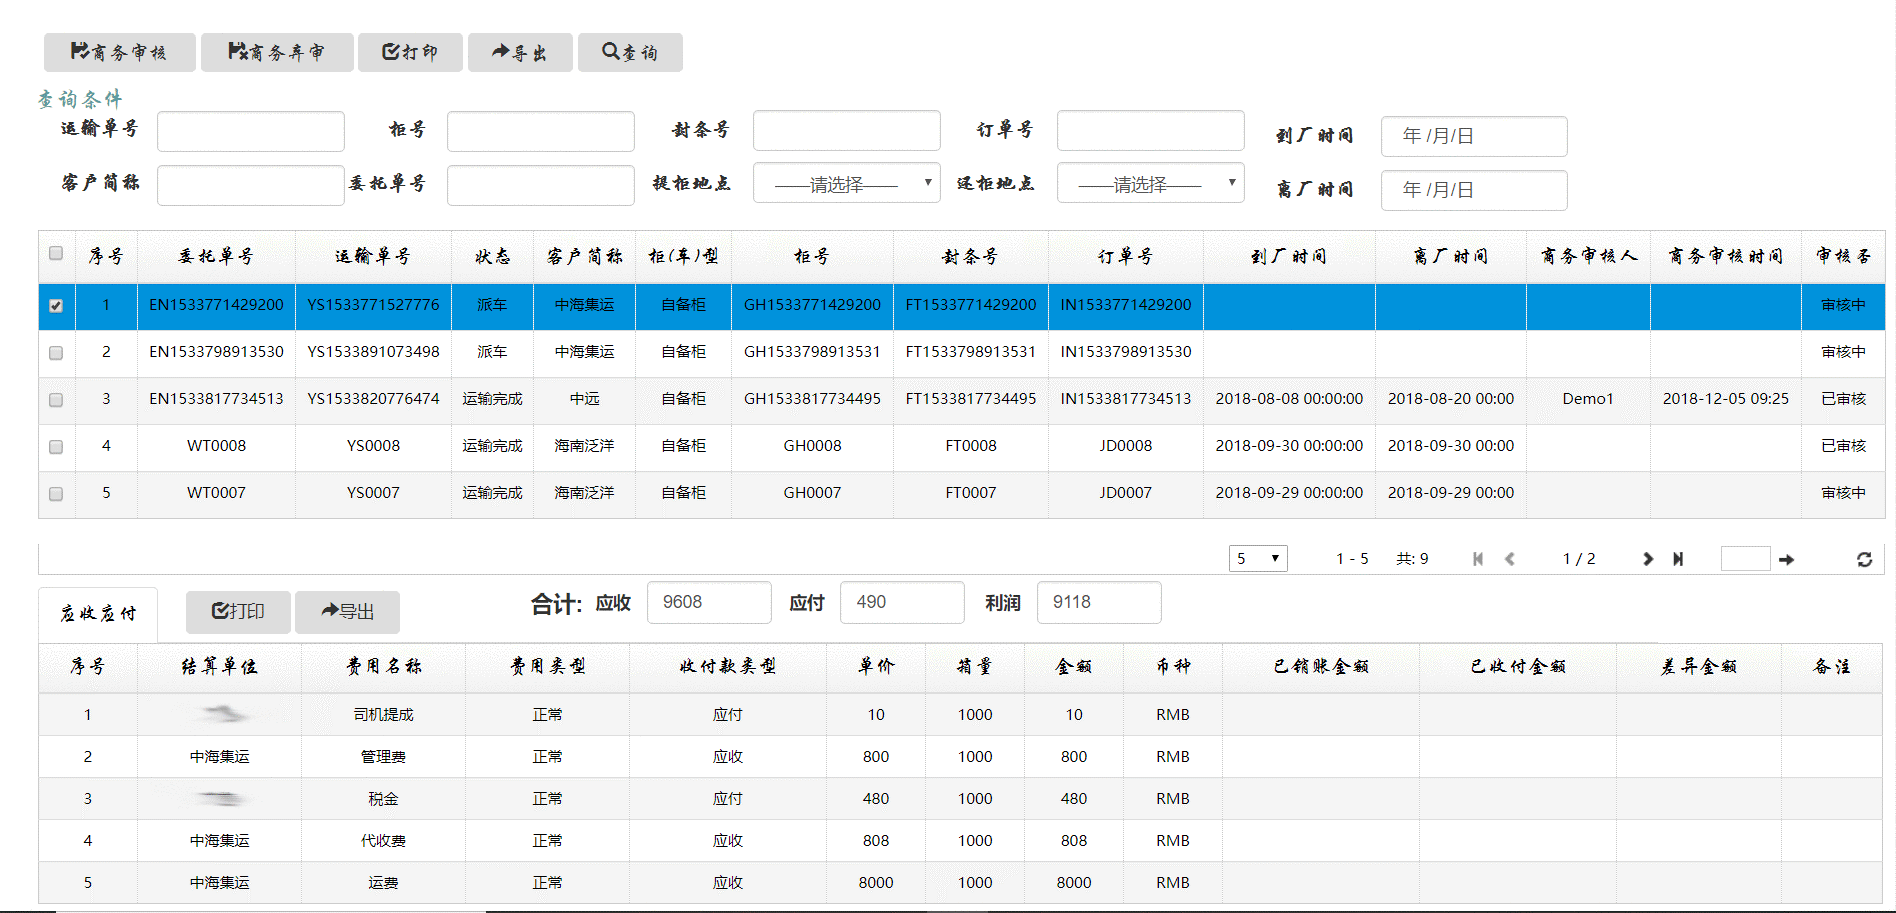
Task: Open the 到厂时间 date picker
Action: point(1474,136)
